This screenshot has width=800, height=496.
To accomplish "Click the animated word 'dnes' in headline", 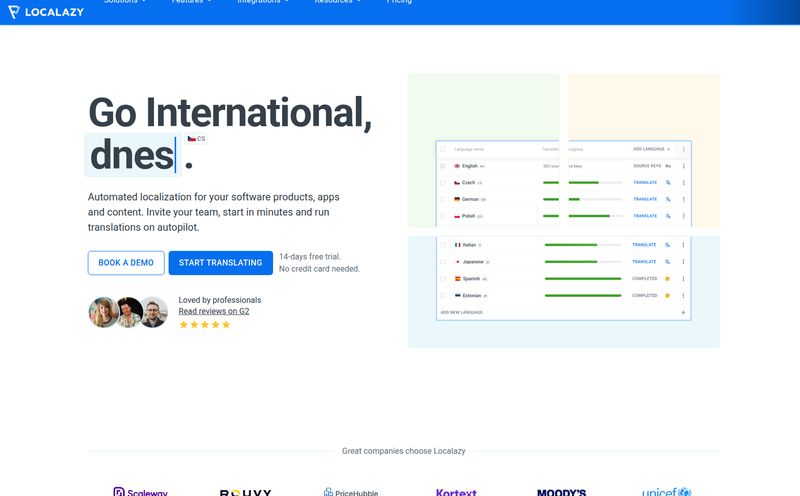I will tap(132, 156).
